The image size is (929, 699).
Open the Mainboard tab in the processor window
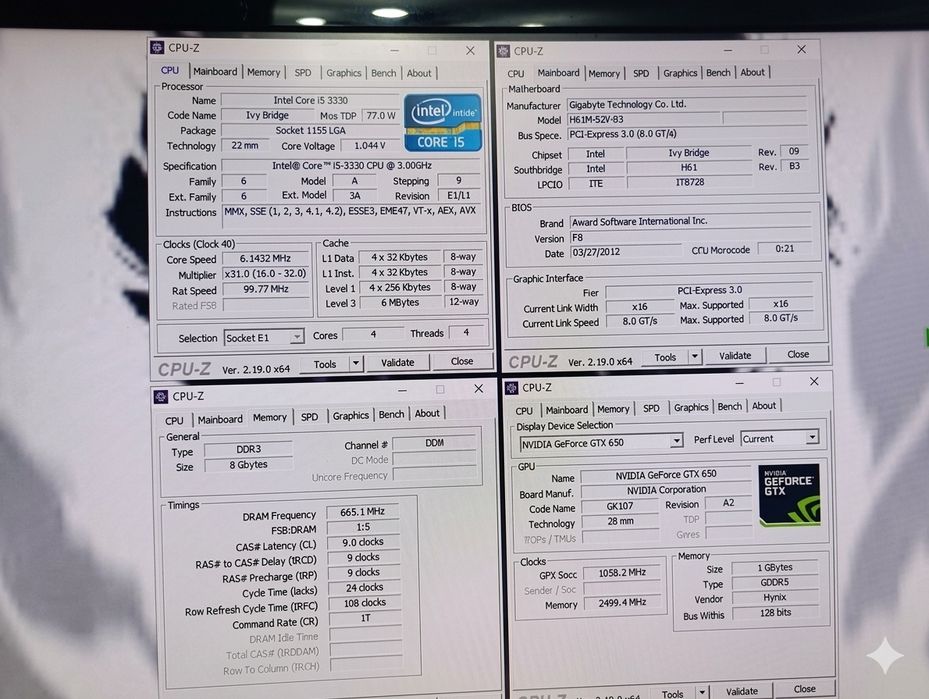pyautogui.click(x=215, y=72)
